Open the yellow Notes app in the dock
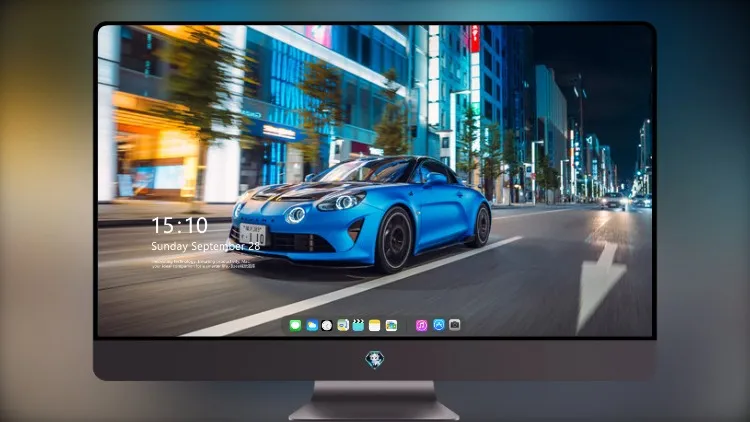The image size is (750, 422). point(375,325)
